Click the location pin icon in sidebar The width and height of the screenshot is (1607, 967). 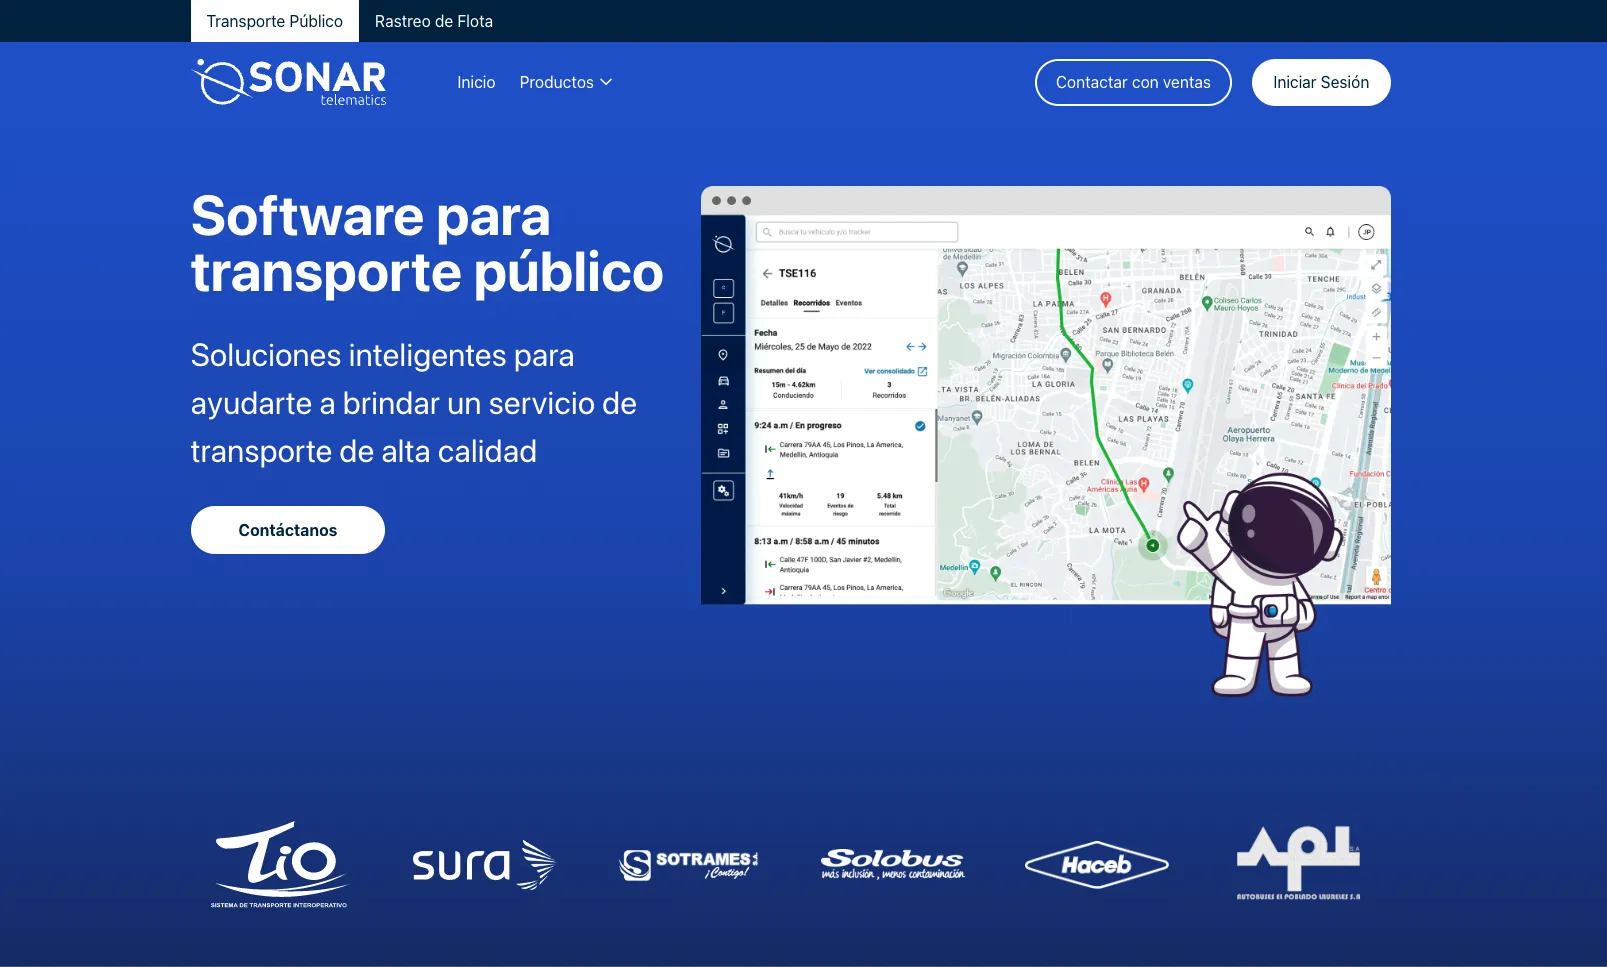[723, 355]
